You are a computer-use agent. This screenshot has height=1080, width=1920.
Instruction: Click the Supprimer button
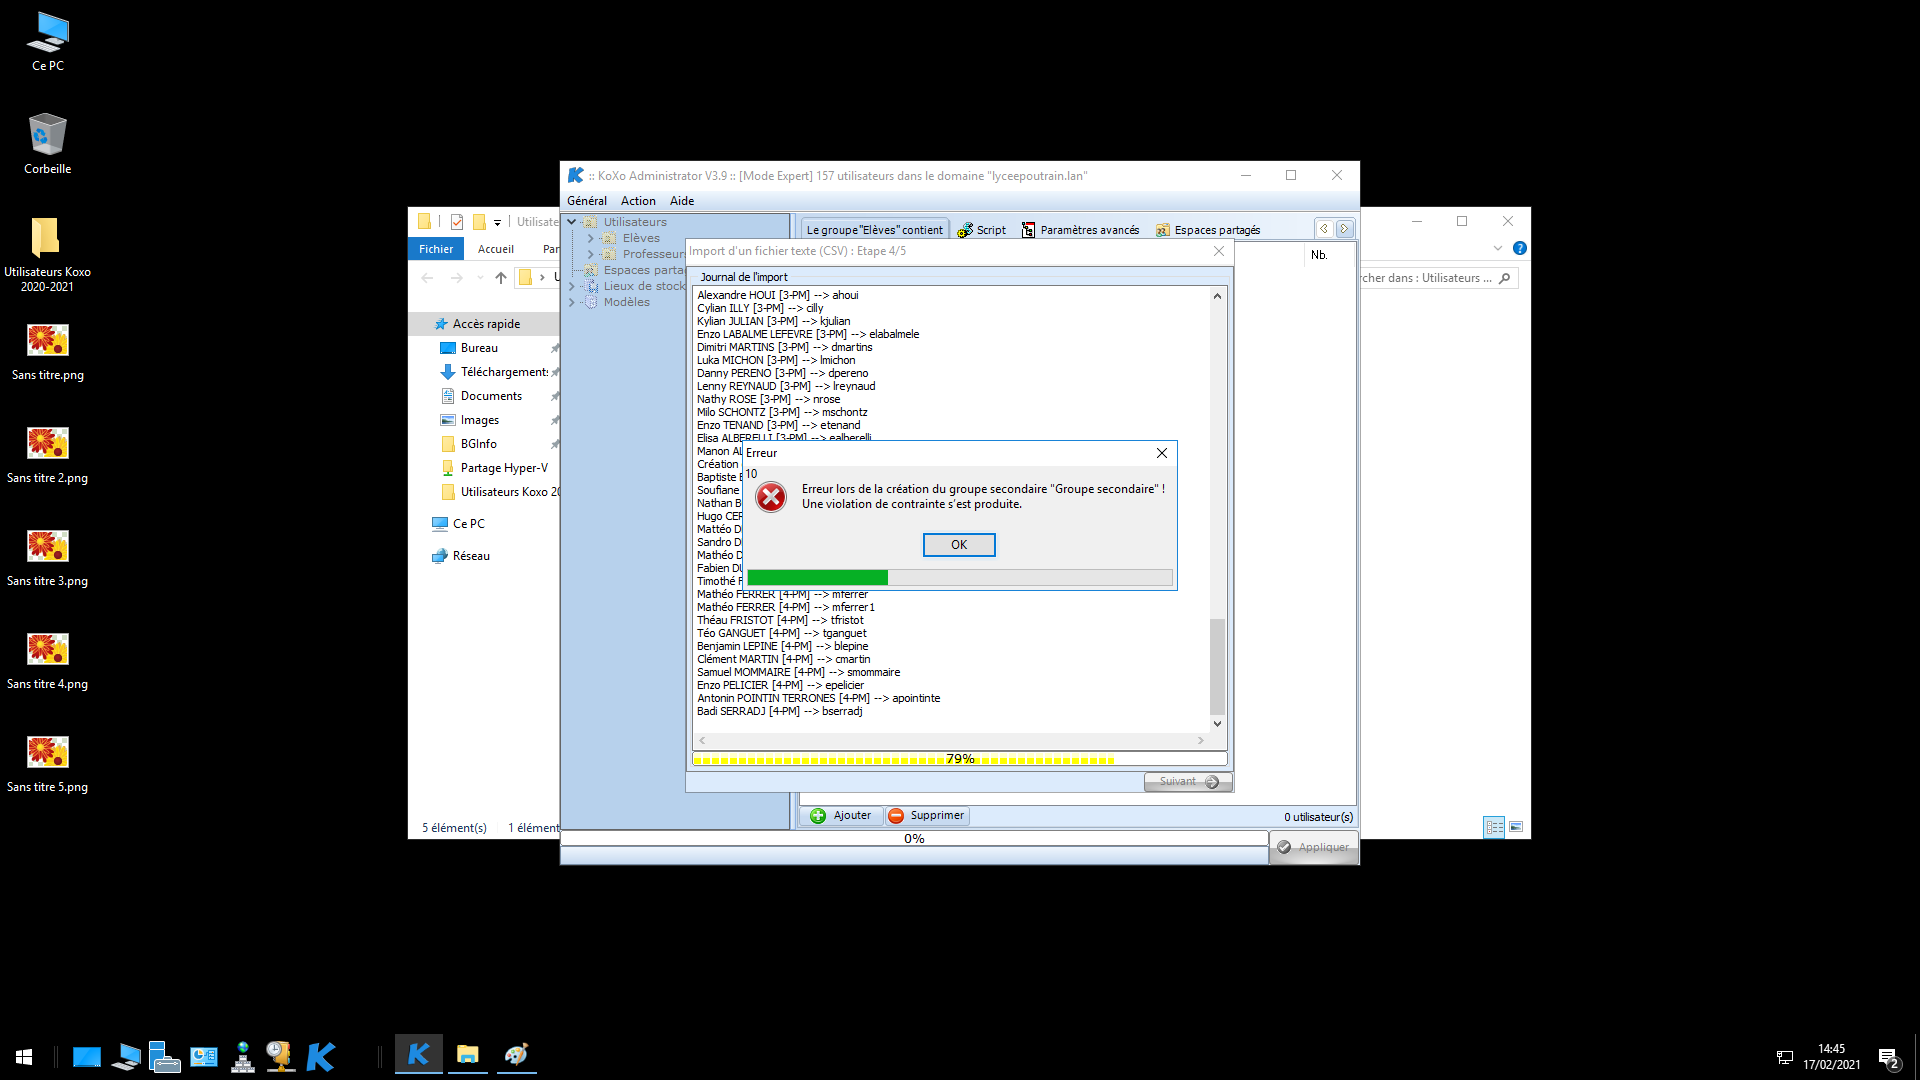tap(927, 816)
